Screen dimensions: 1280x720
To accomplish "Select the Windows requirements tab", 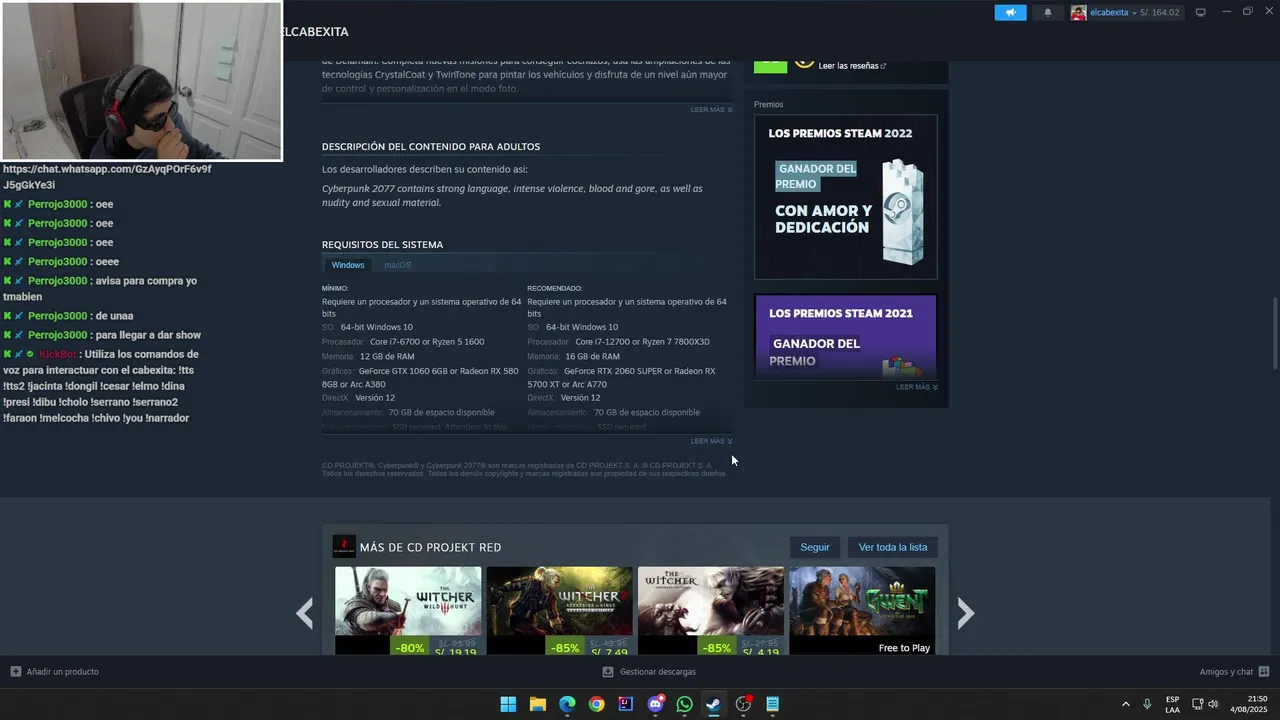I will (348, 265).
